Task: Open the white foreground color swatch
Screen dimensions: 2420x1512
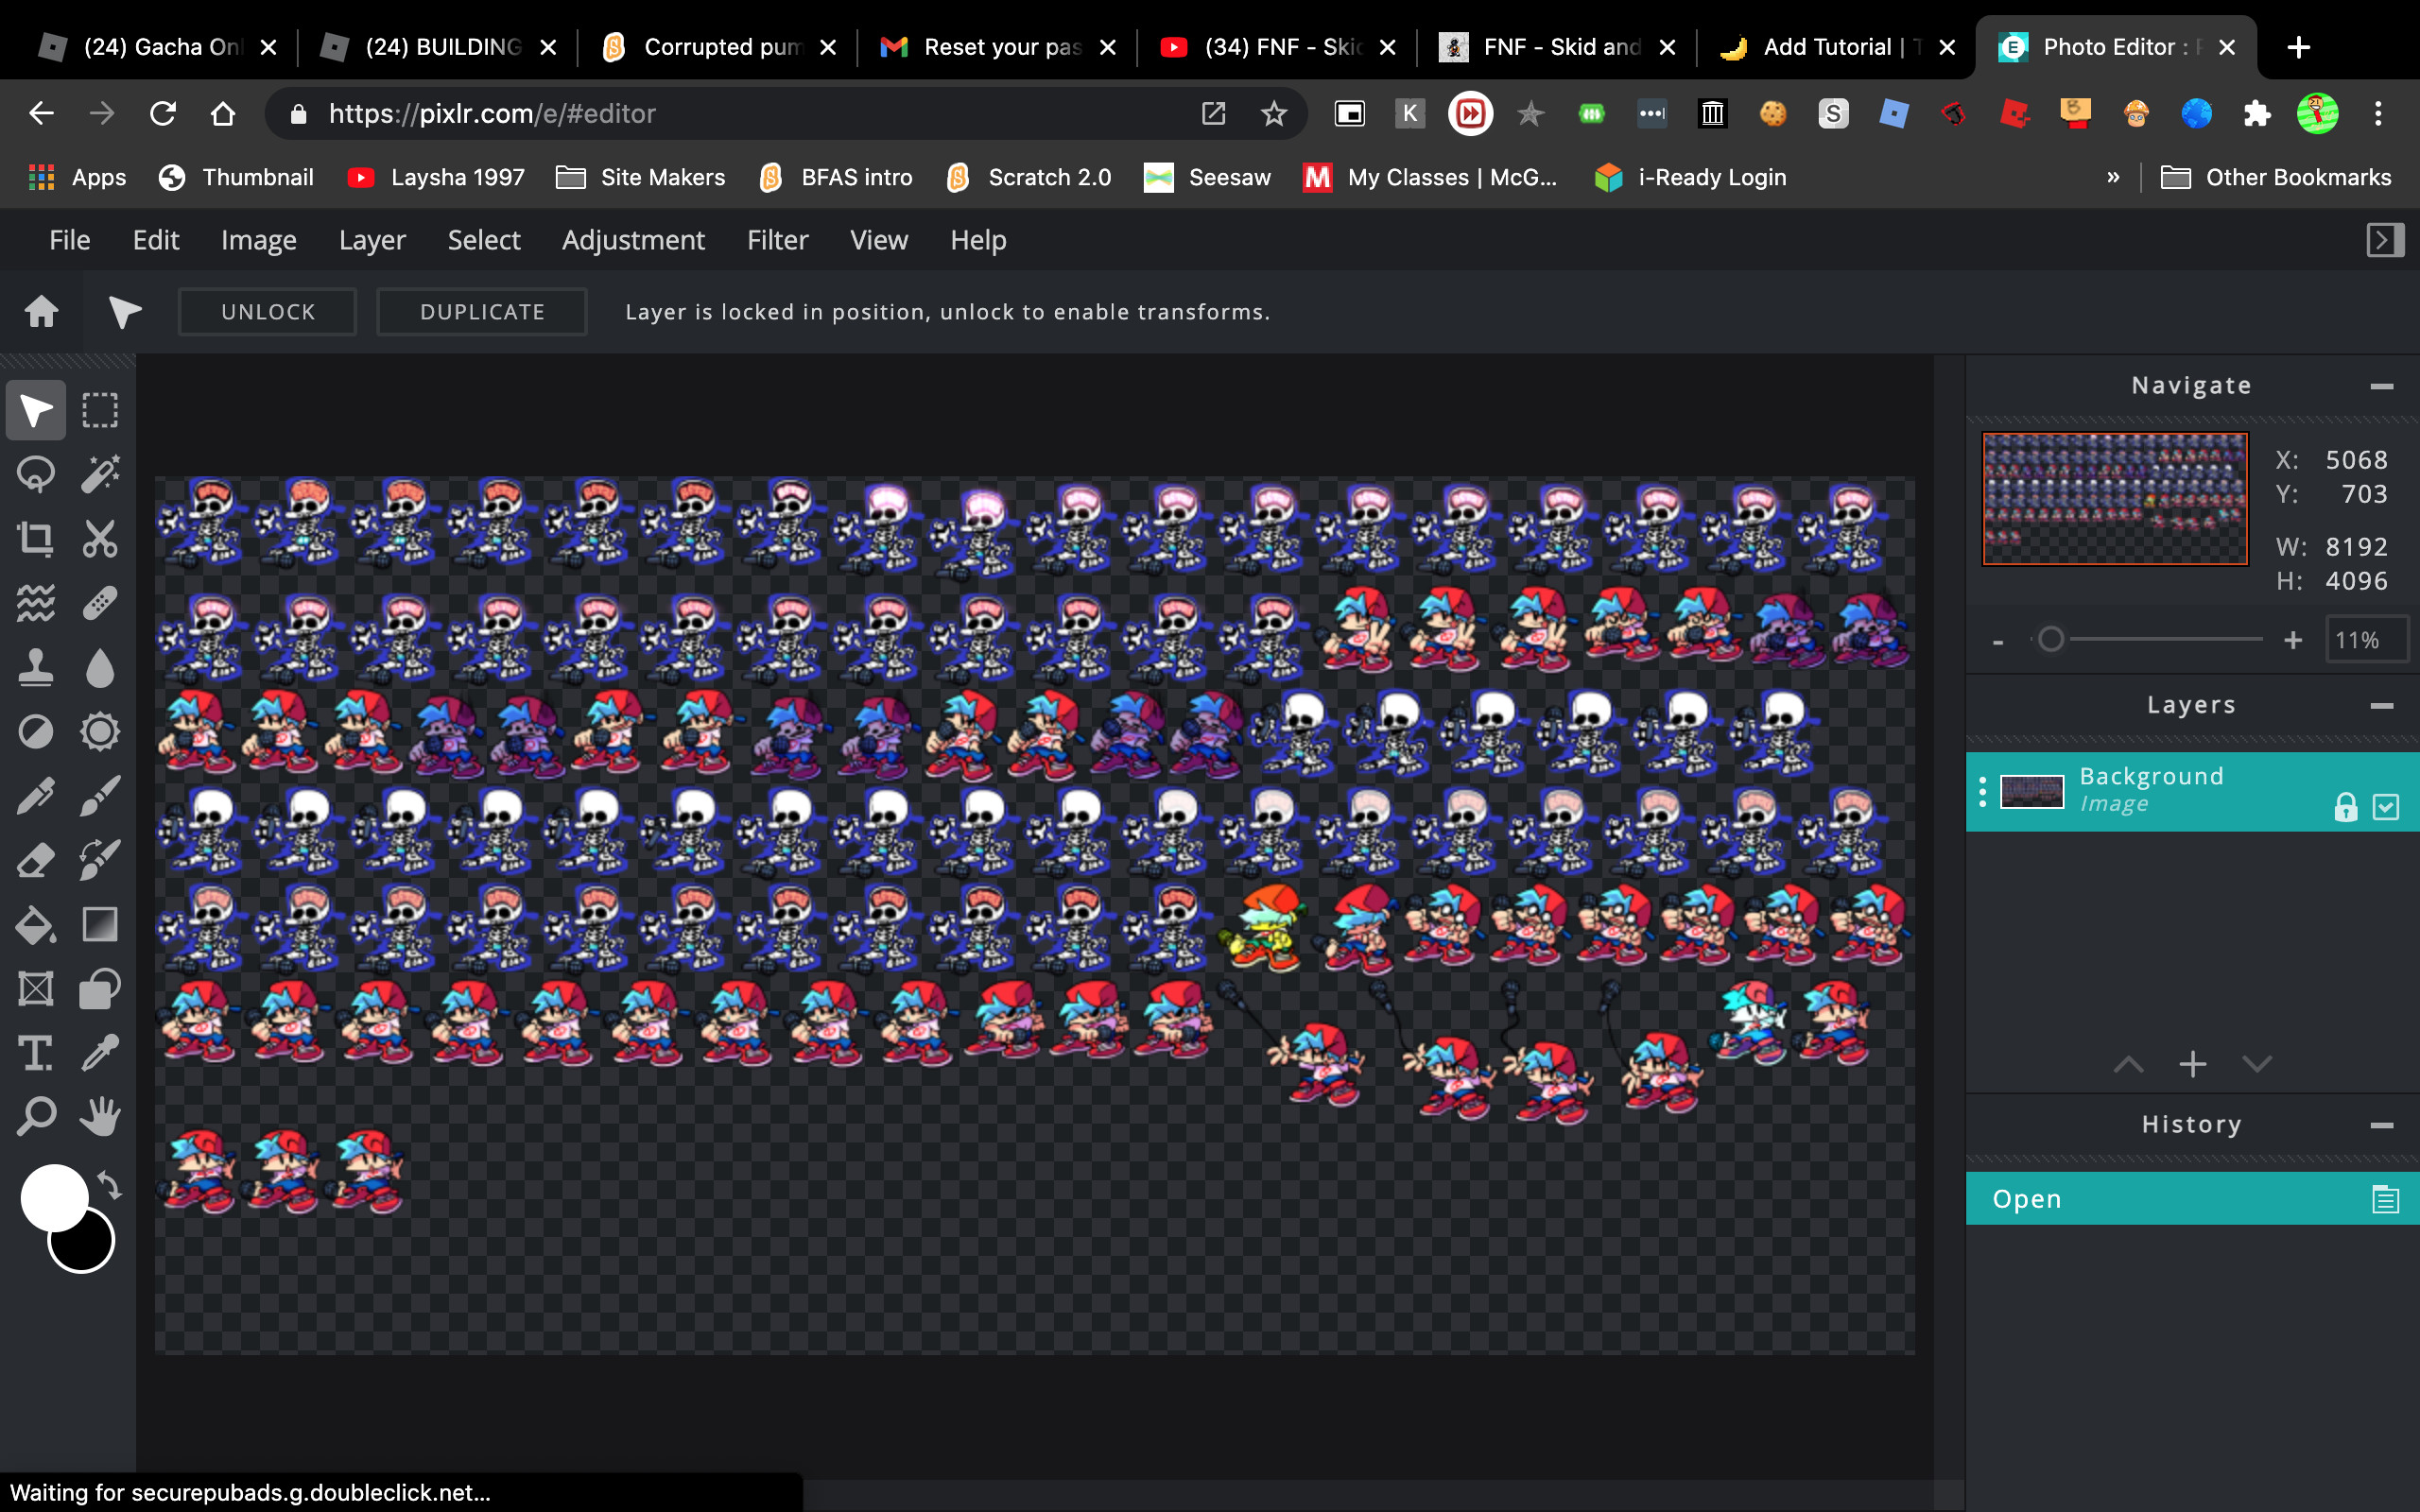Action: pyautogui.click(x=54, y=1198)
